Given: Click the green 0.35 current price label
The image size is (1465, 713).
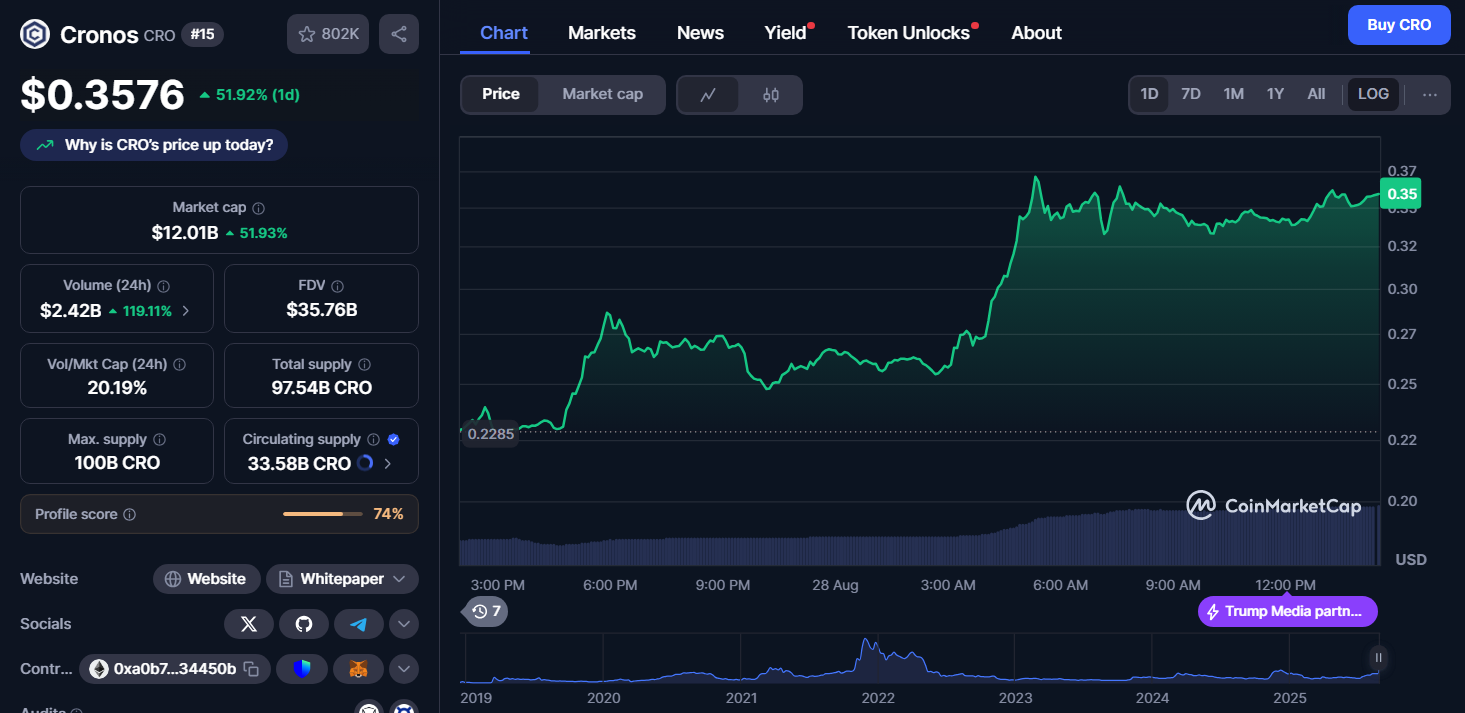Looking at the screenshot, I should [x=1401, y=194].
